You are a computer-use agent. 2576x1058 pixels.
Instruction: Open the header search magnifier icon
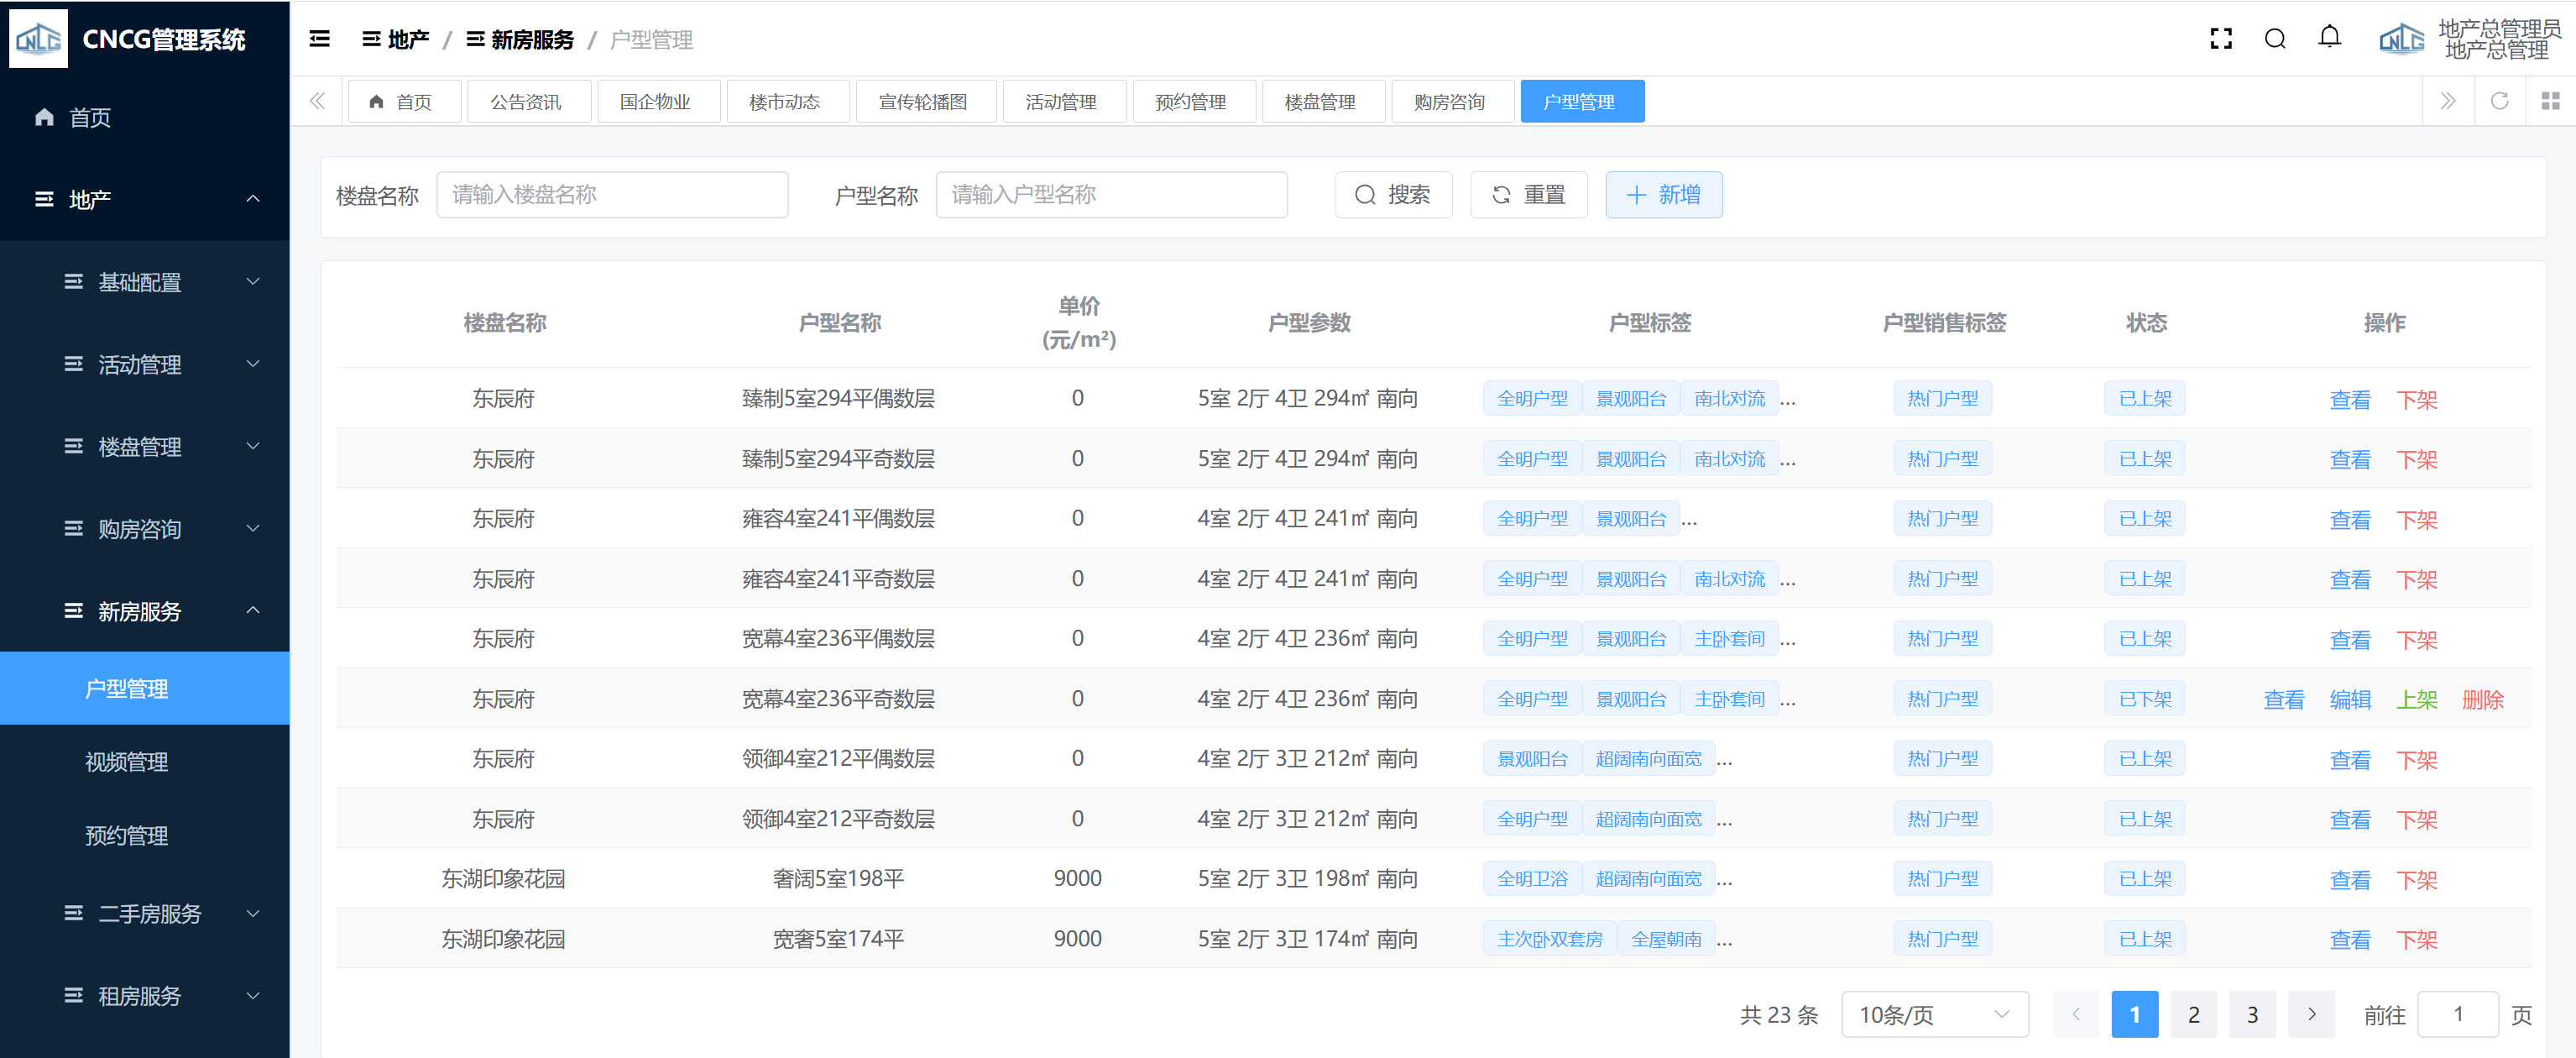coord(2275,39)
